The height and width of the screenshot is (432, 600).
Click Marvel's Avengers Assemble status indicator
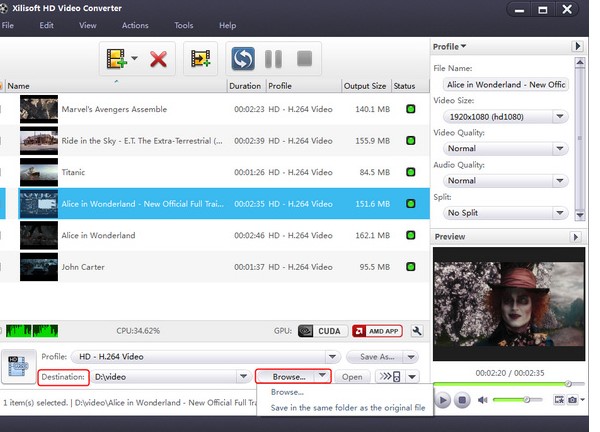point(411,109)
